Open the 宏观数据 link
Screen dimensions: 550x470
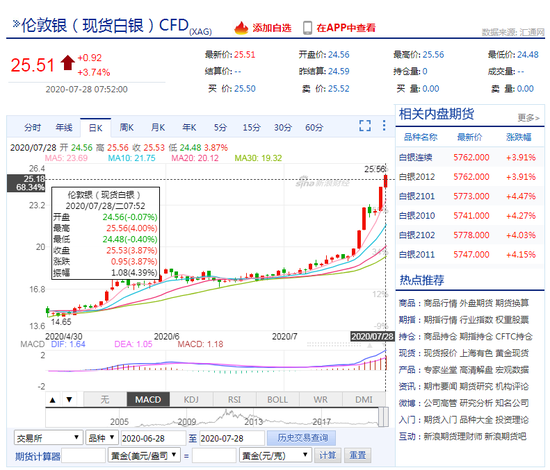coord(512,369)
